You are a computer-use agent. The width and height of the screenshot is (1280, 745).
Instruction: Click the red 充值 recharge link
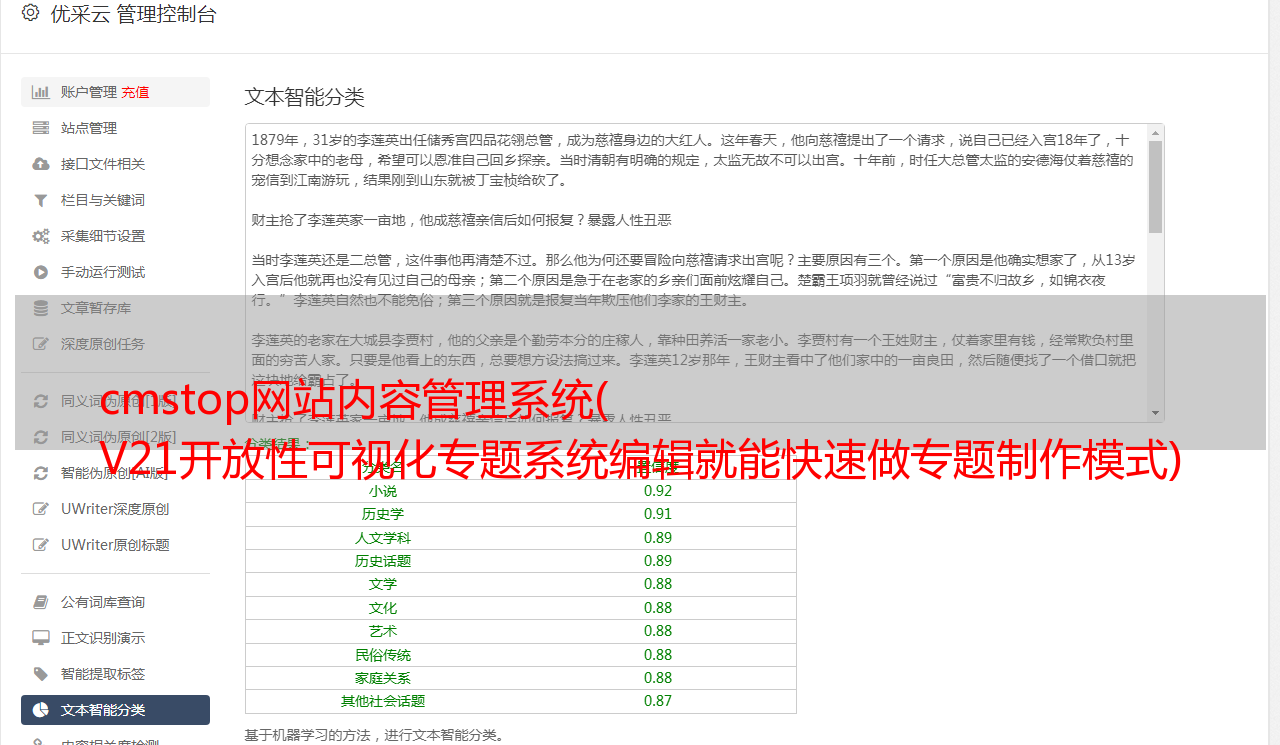coord(135,92)
